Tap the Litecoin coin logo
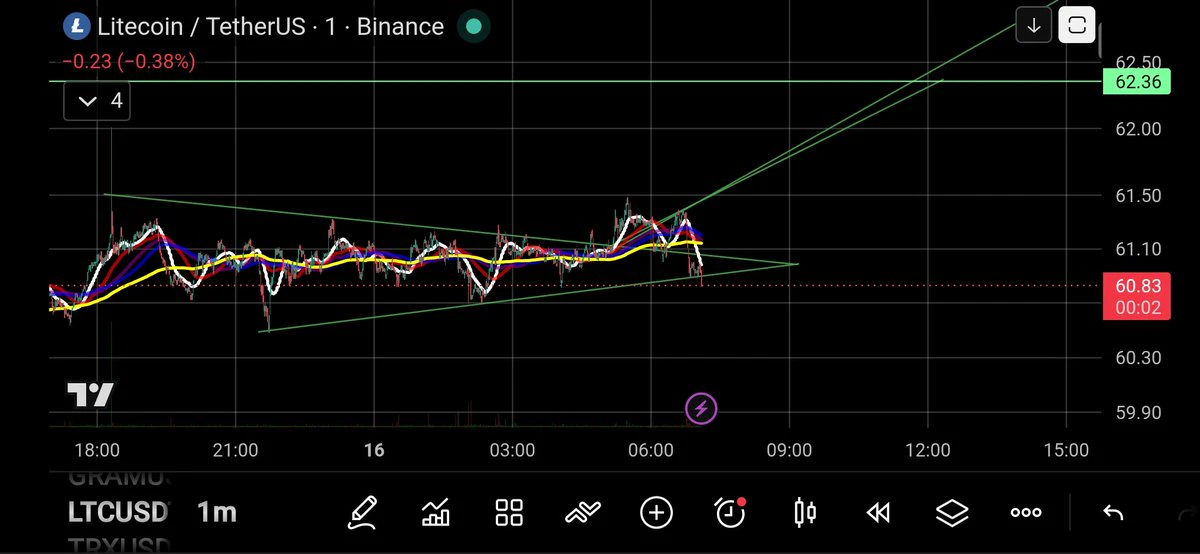Viewport: 1200px width, 554px height. [75, 27]
